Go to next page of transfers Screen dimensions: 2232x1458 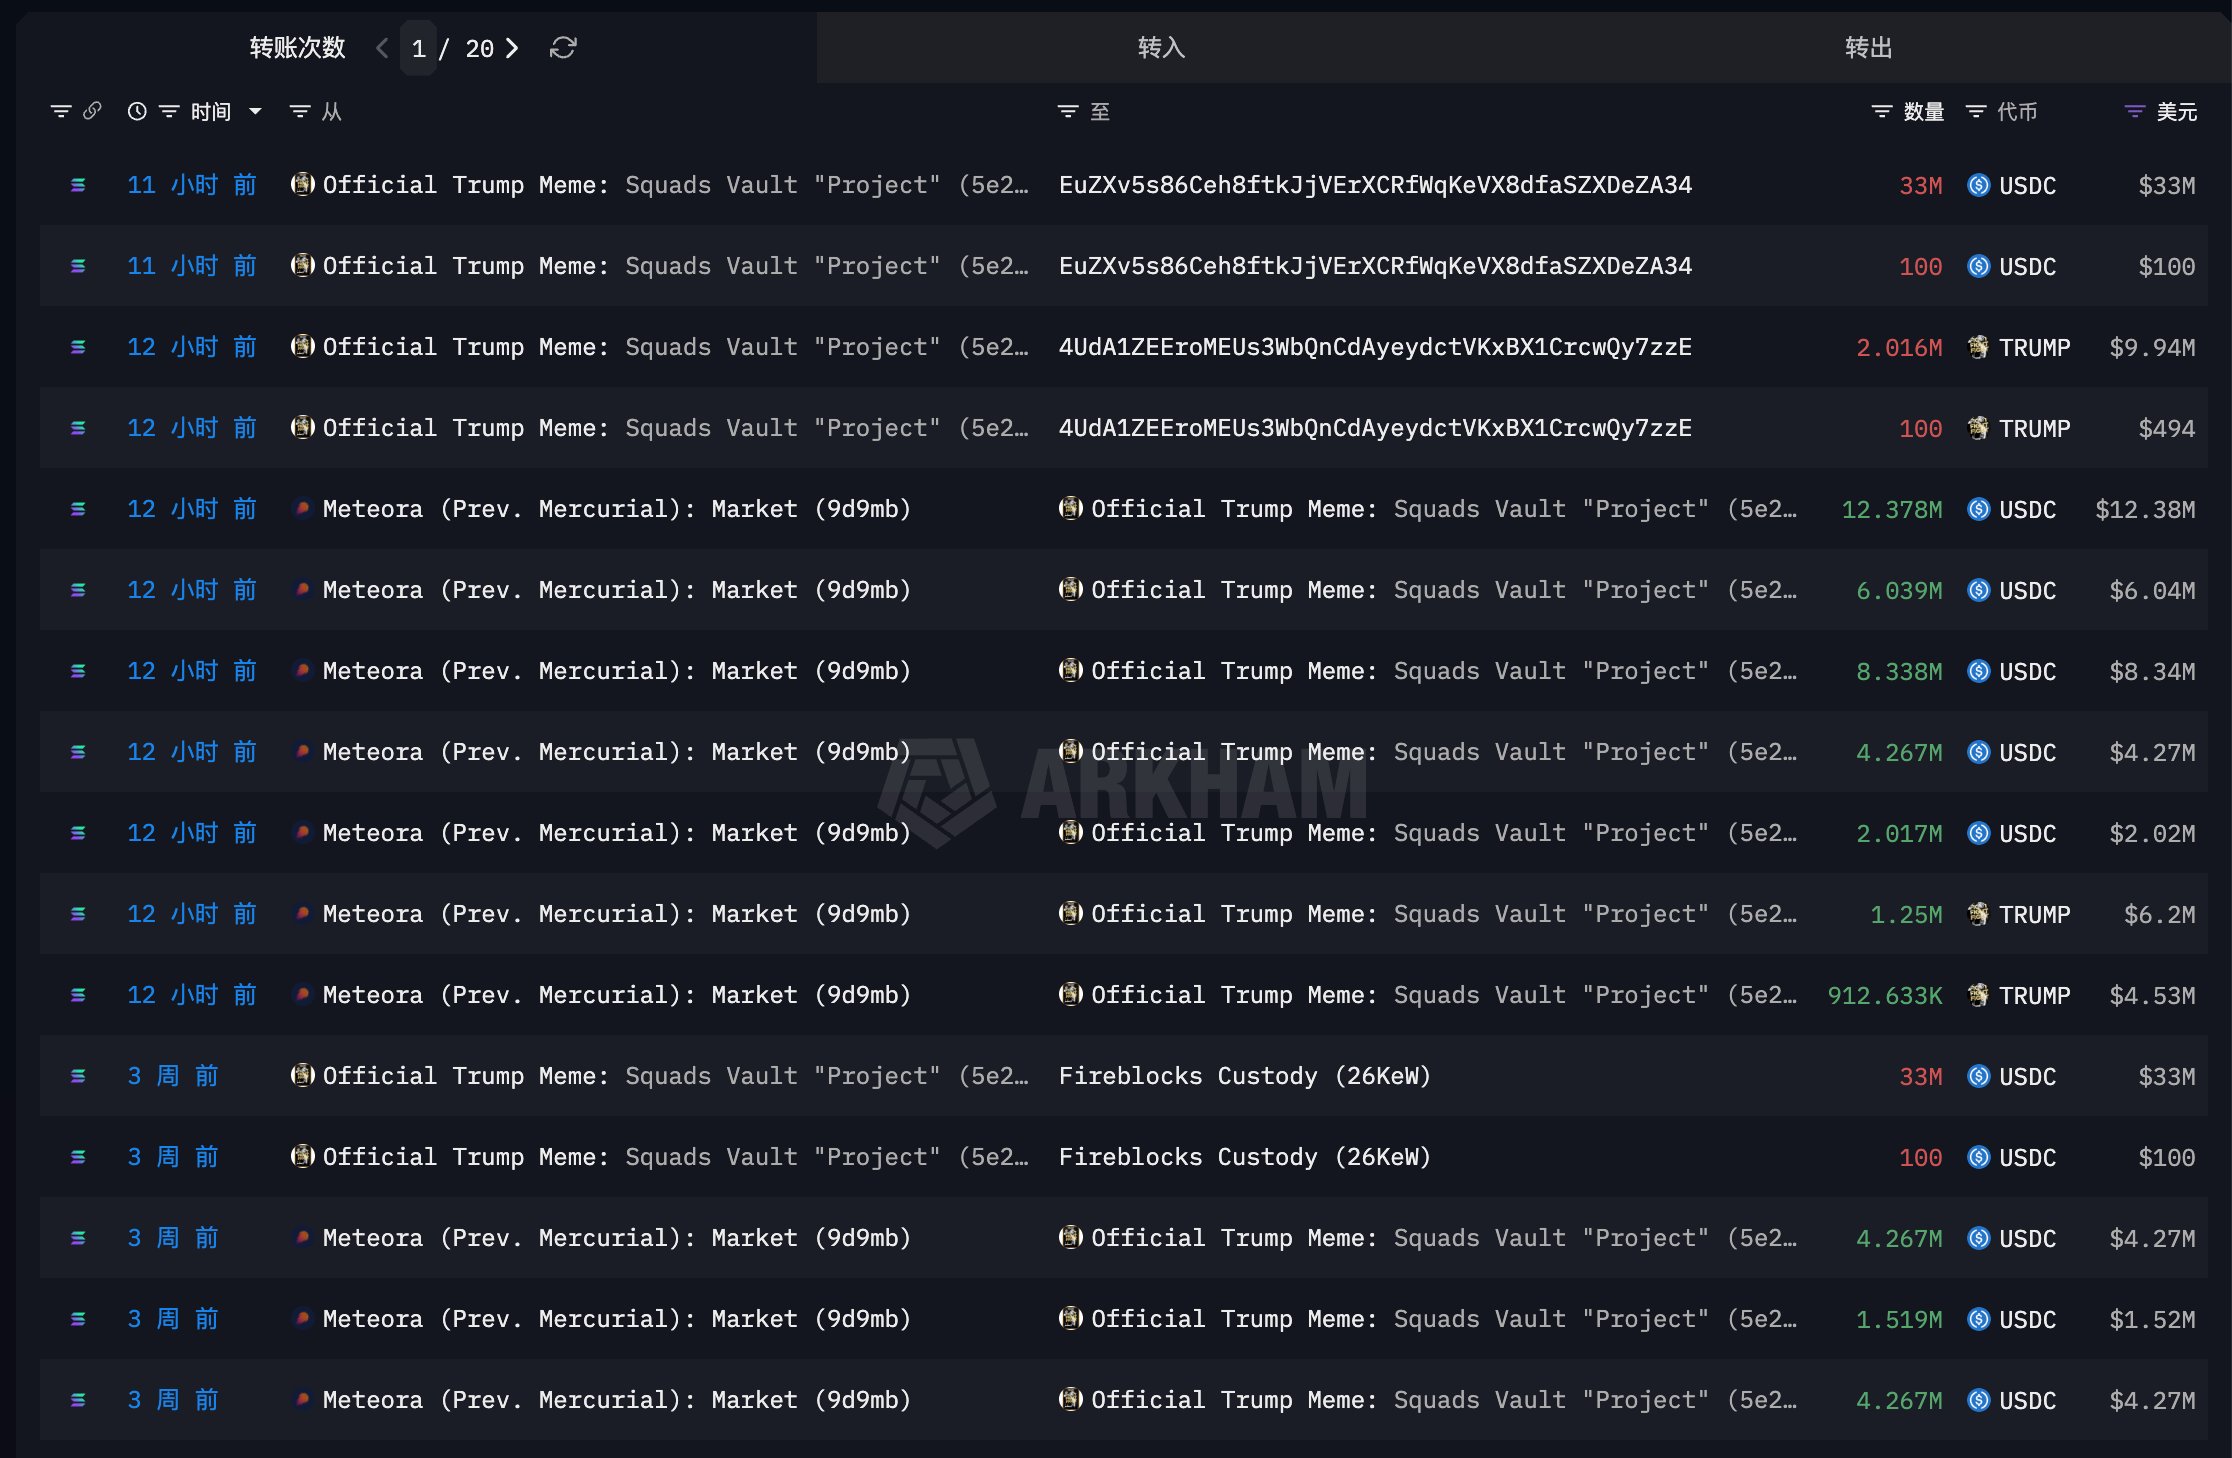(512, 48)
